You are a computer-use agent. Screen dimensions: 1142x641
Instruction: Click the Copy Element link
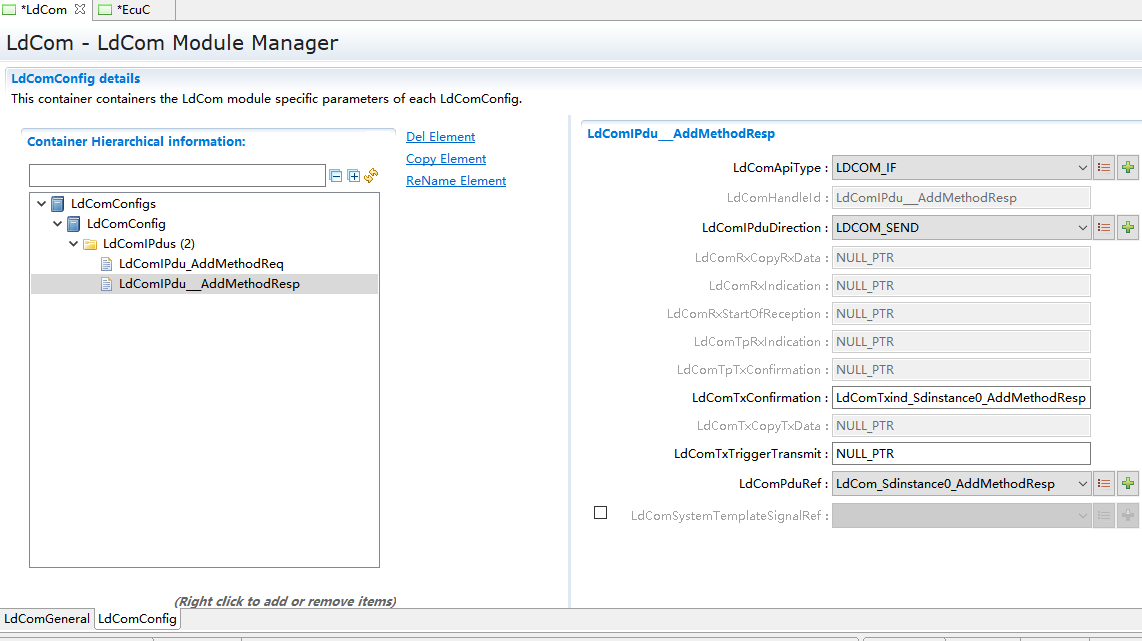point(446,159)
